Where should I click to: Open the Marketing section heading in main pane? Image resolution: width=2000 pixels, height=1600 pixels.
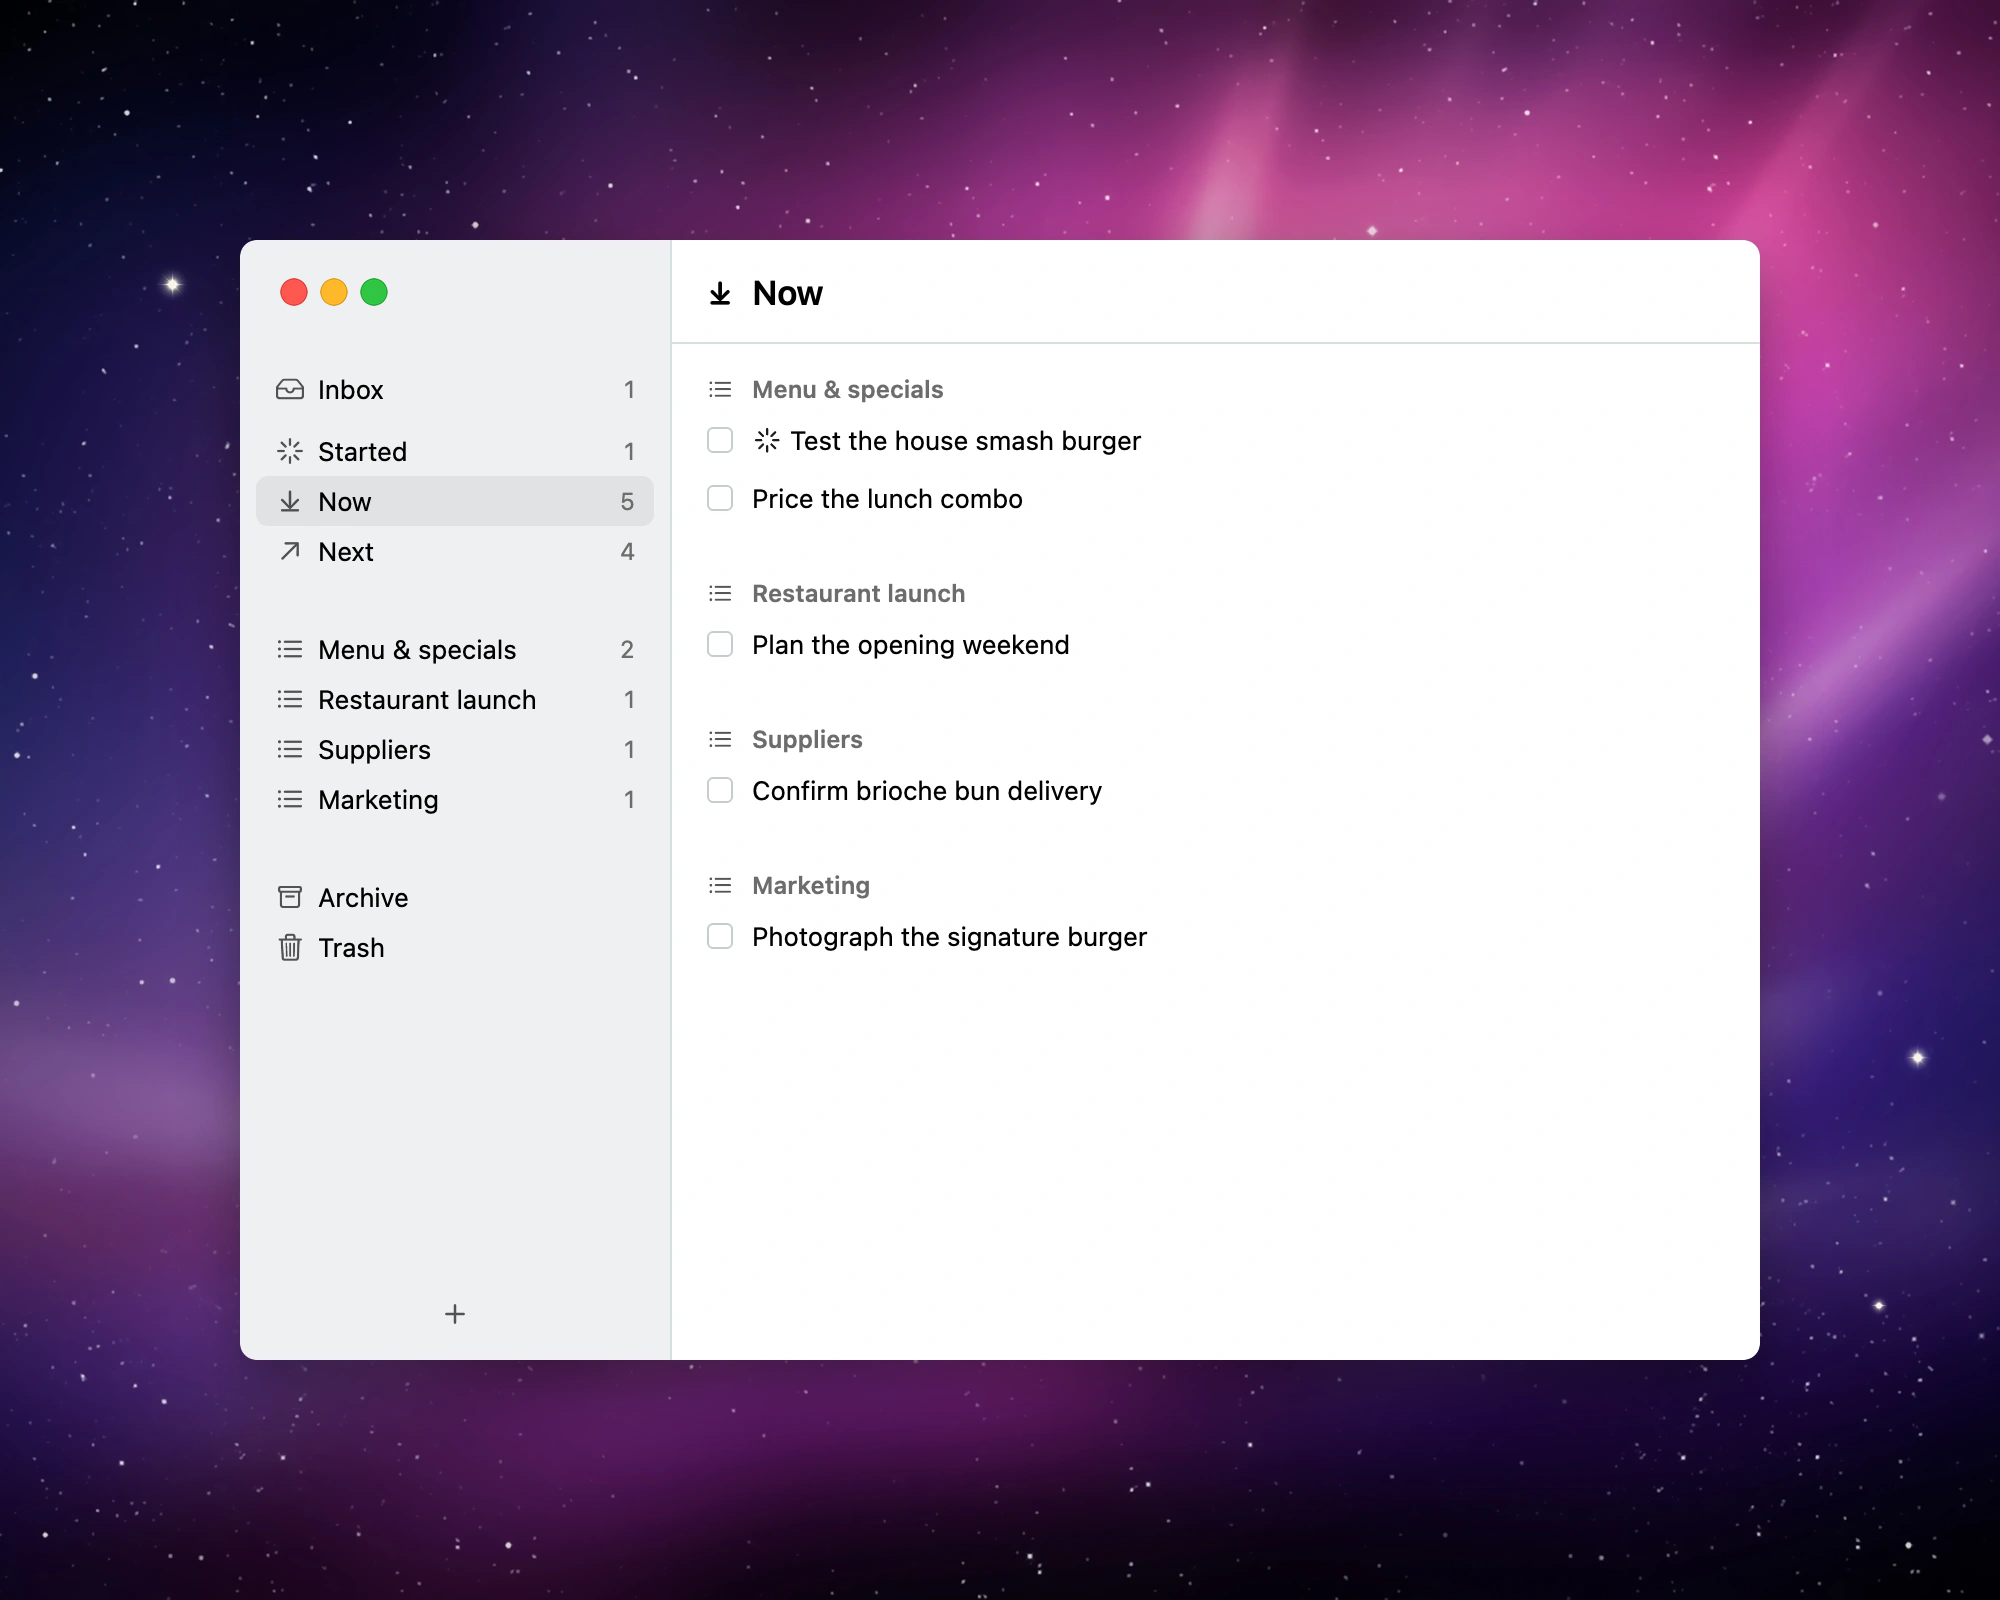(811, 886)
